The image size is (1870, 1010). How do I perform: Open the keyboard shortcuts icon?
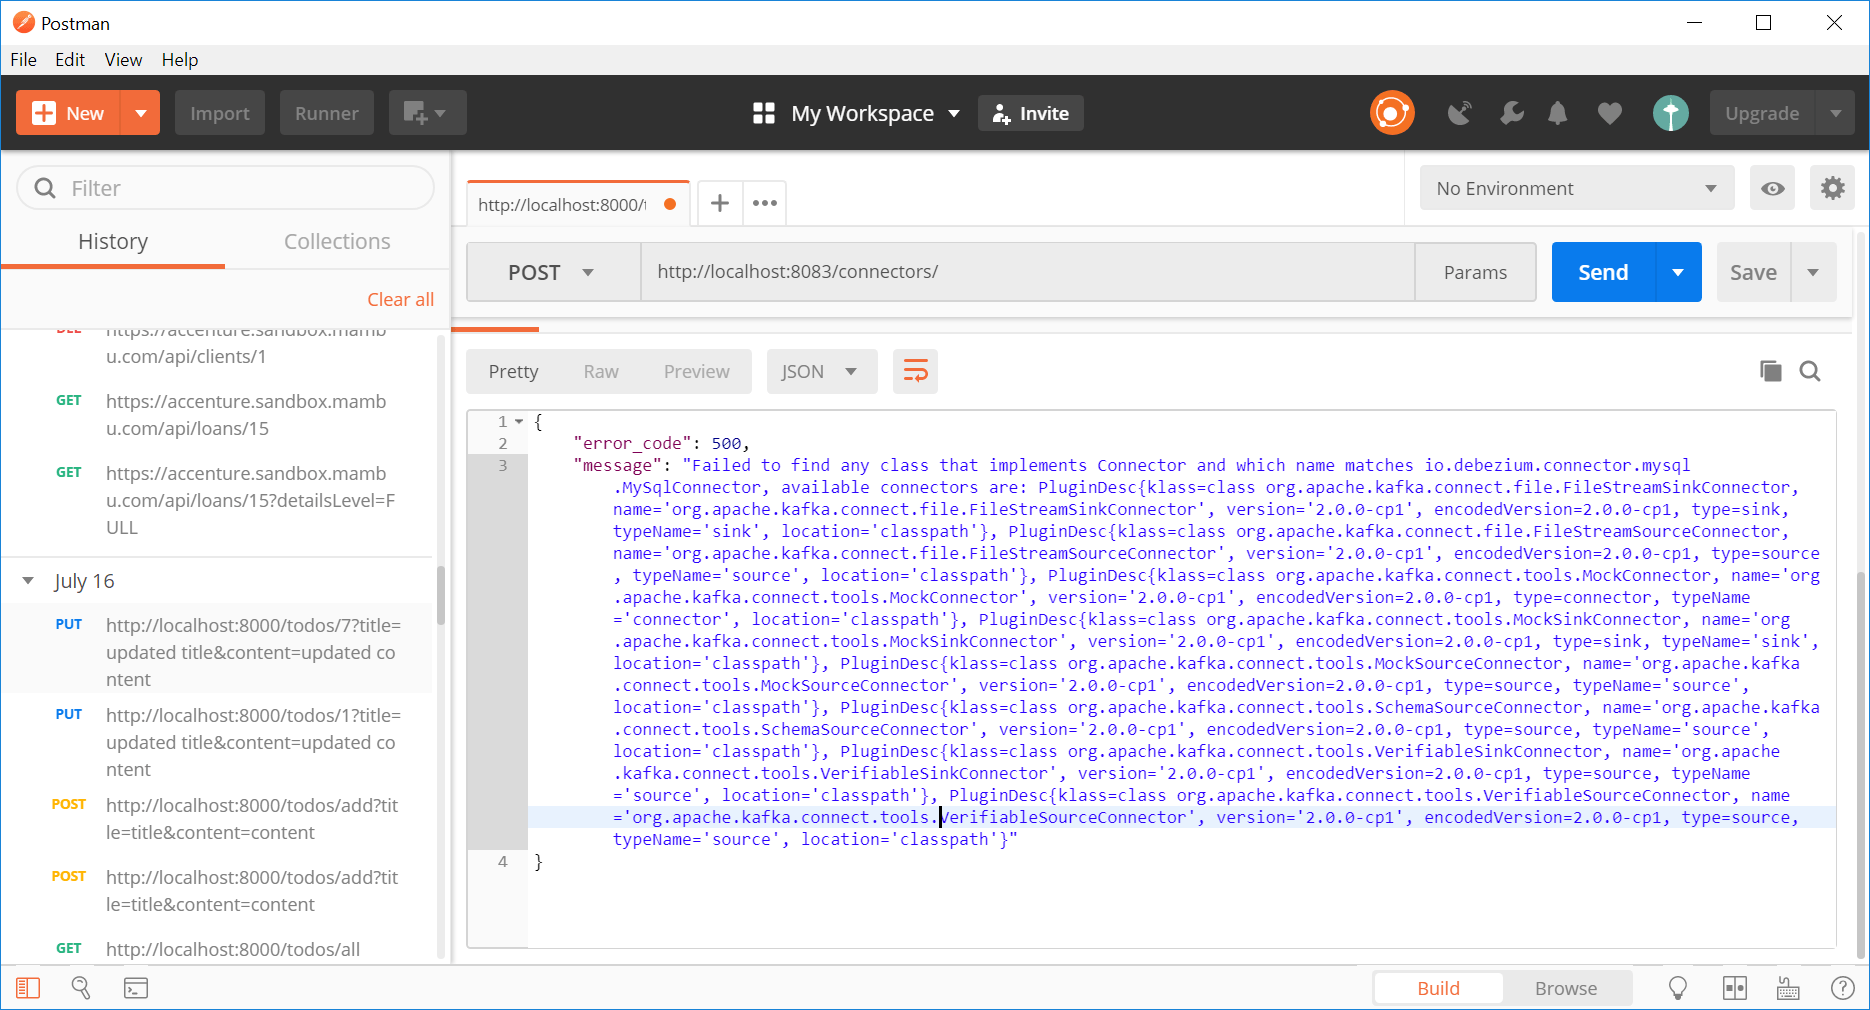coord(1788,988)
